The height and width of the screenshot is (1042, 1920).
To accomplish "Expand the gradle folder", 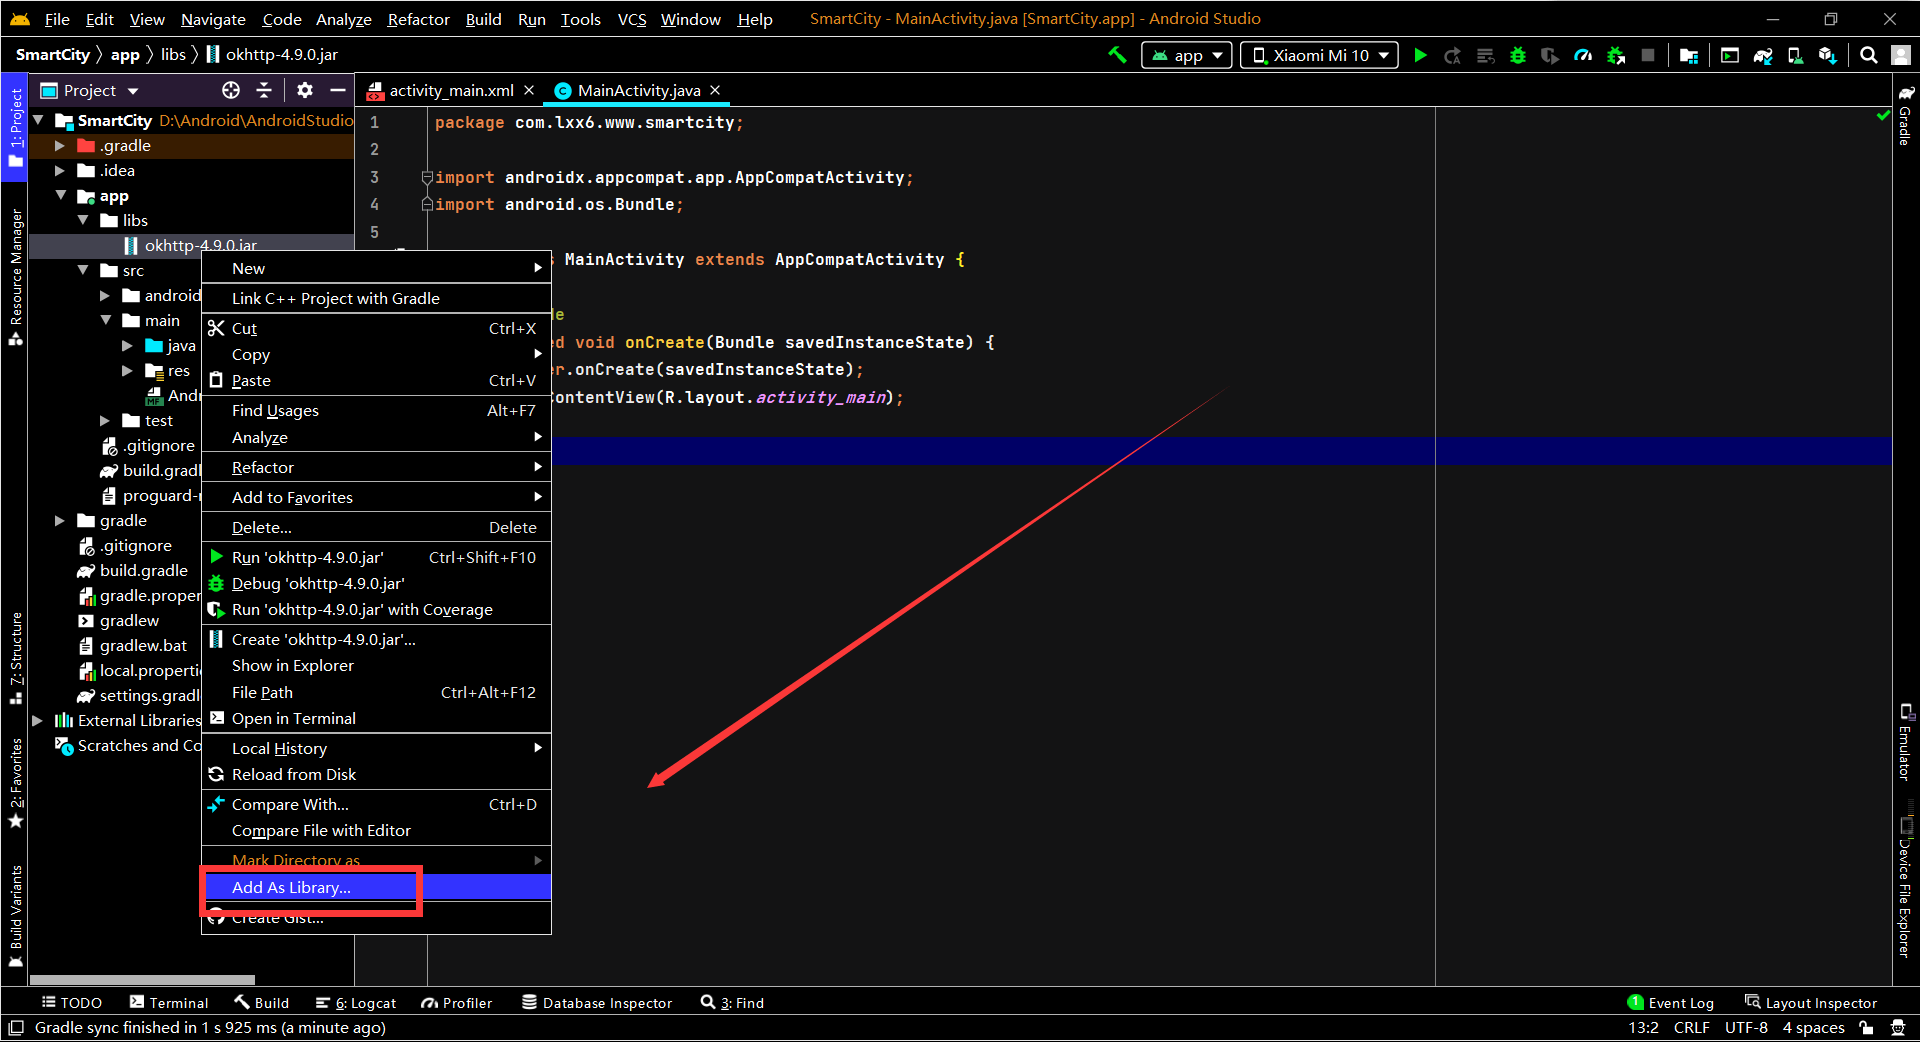I will tap(60, 521).
